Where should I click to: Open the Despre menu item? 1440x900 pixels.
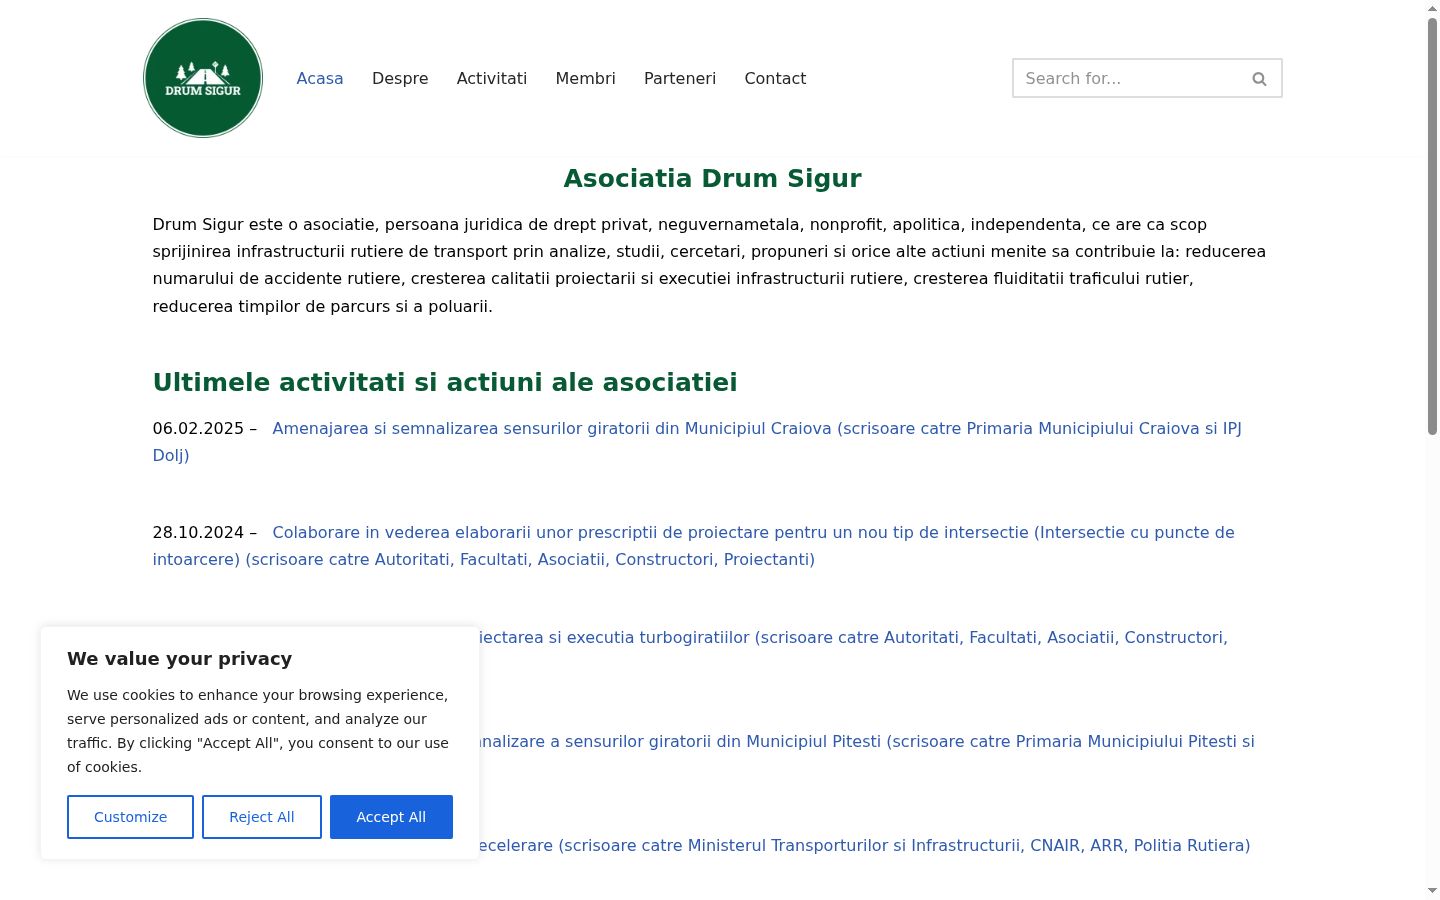(x=400, y=78)
